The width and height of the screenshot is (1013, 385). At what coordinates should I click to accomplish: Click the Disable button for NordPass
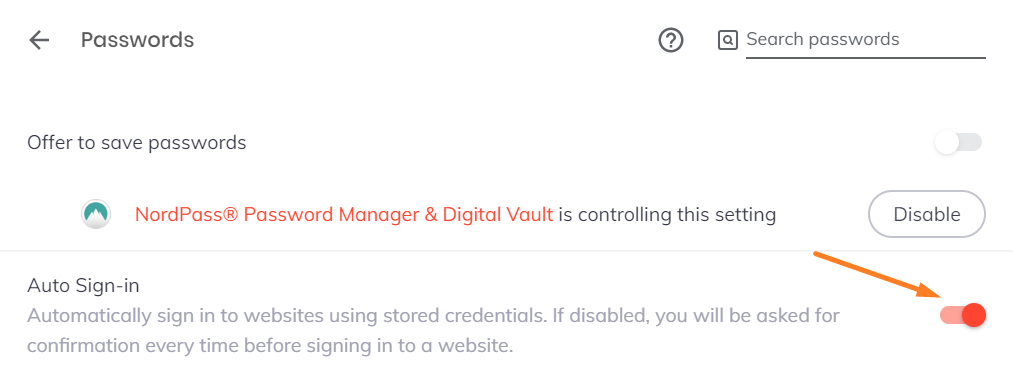[x=927, y=214]
